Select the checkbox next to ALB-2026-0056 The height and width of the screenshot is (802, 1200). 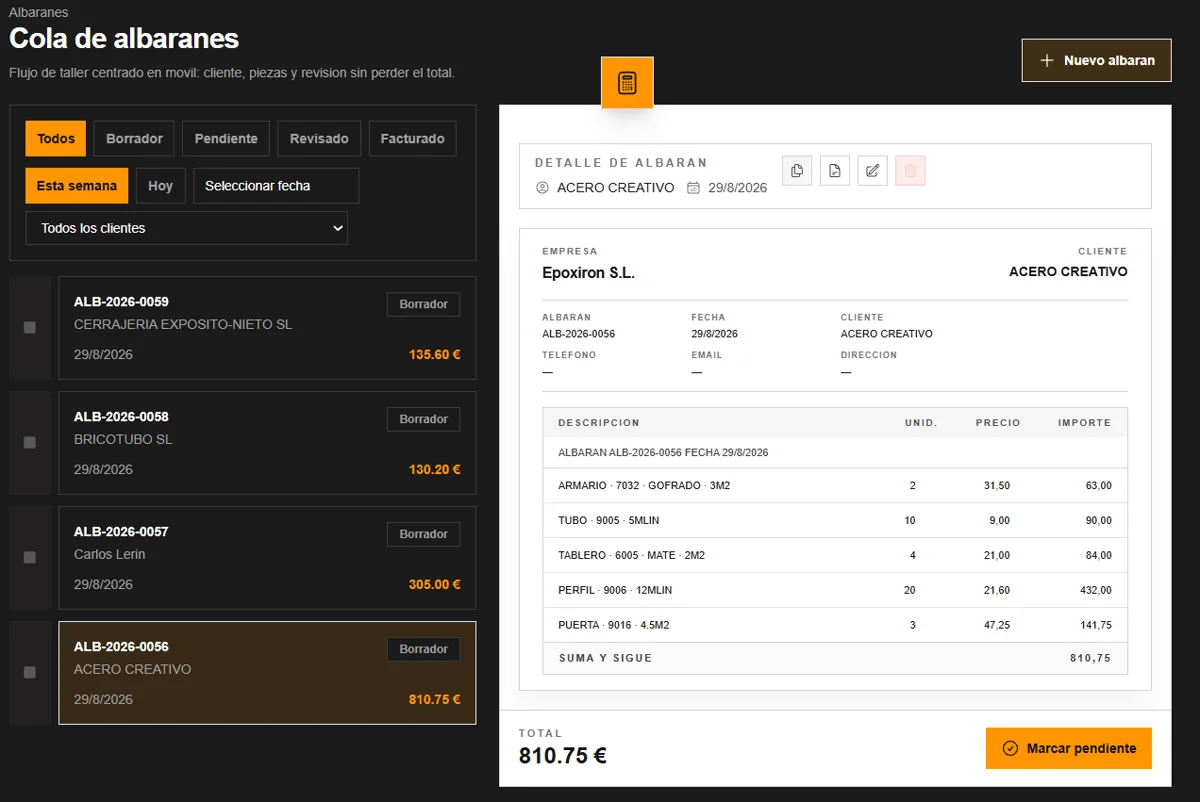coord(29,673)
